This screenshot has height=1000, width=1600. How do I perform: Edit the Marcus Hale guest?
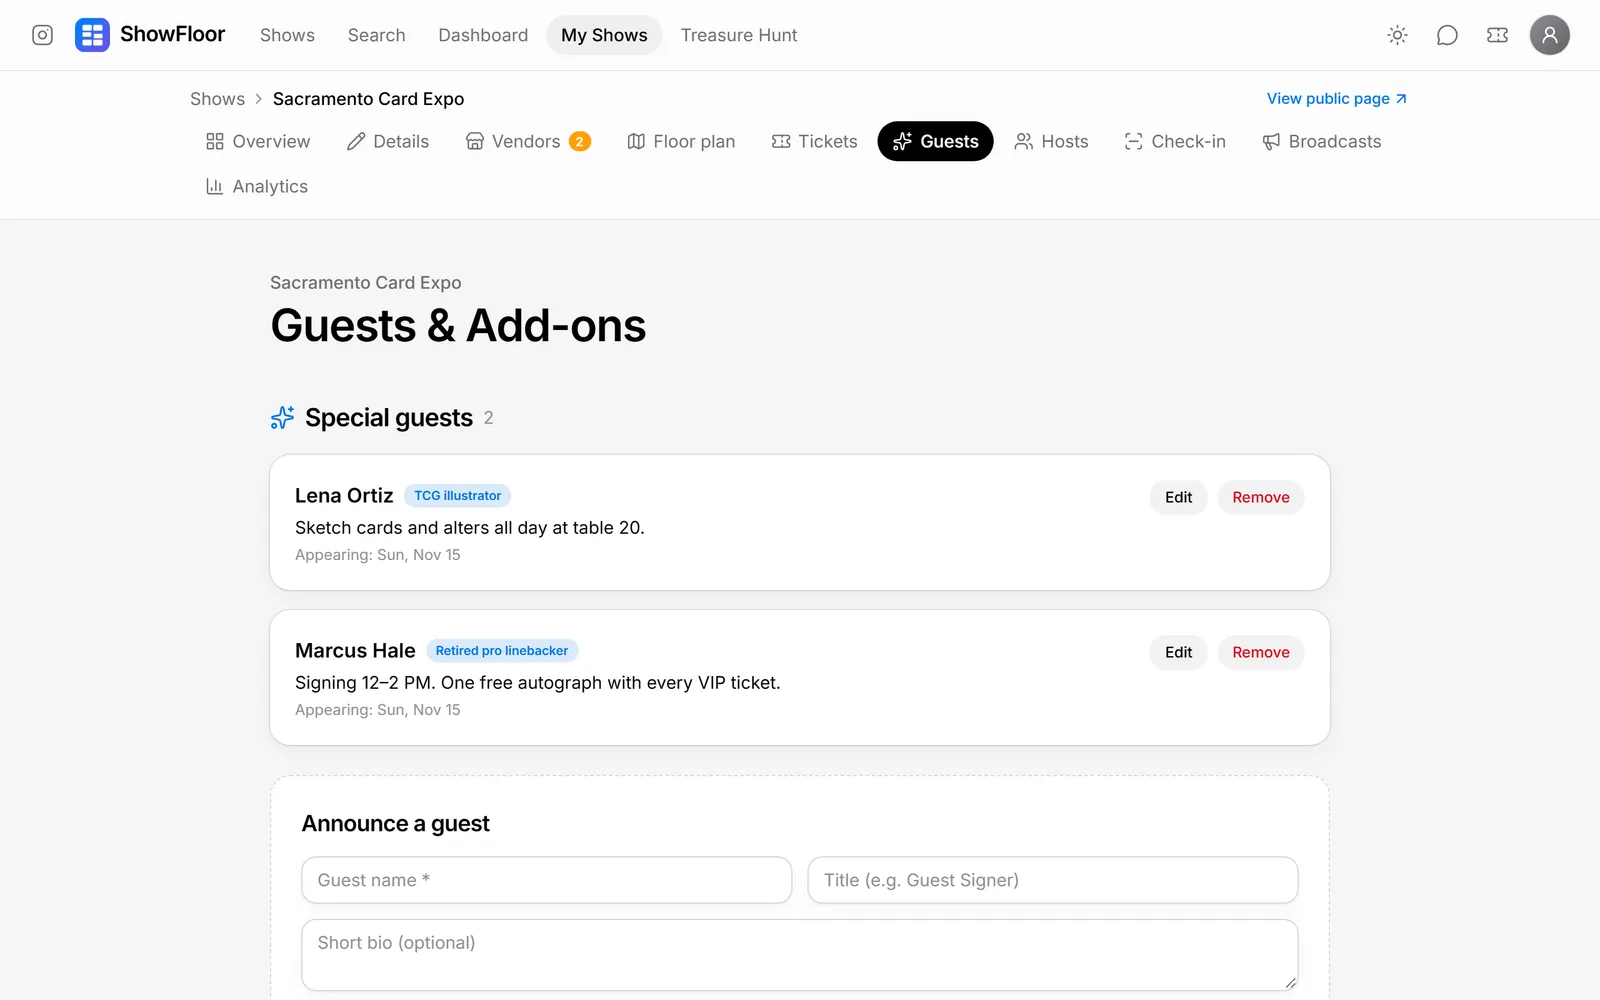tap(1178, 652)
